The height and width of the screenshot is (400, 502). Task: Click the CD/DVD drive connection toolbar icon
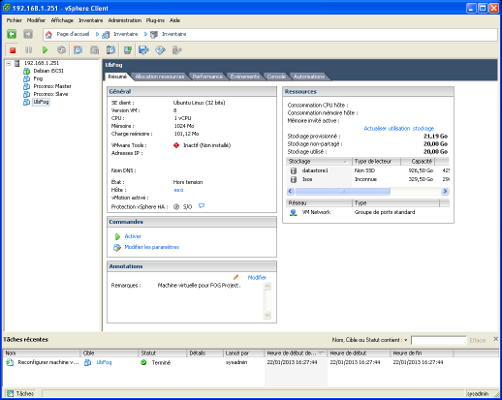[160, 50]
